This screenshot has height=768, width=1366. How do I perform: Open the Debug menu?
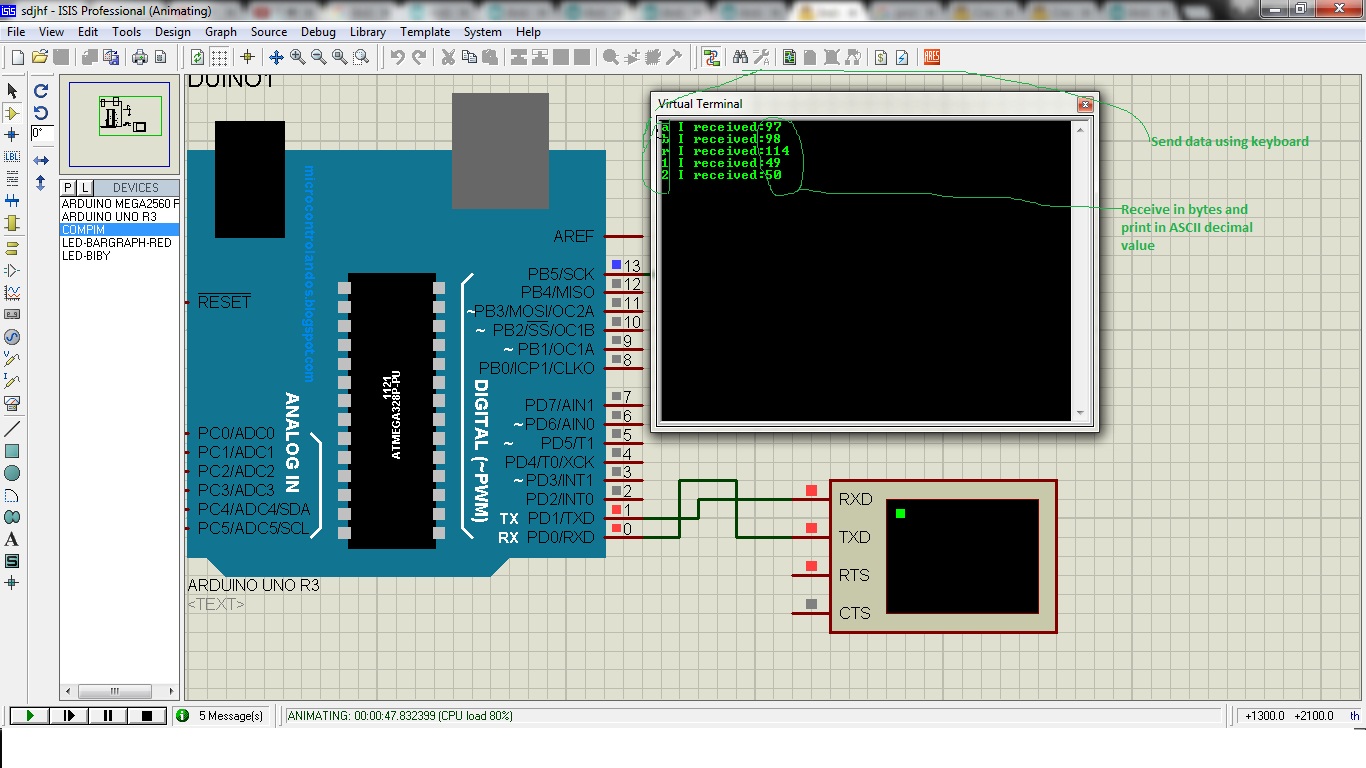318,32
